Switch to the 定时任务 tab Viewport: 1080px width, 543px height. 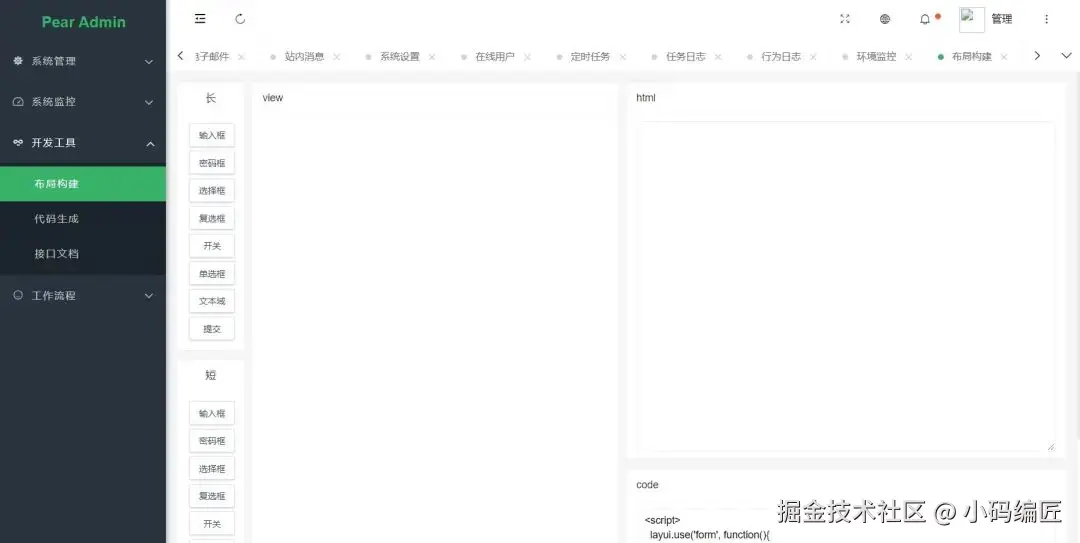[x=590, y=57]
